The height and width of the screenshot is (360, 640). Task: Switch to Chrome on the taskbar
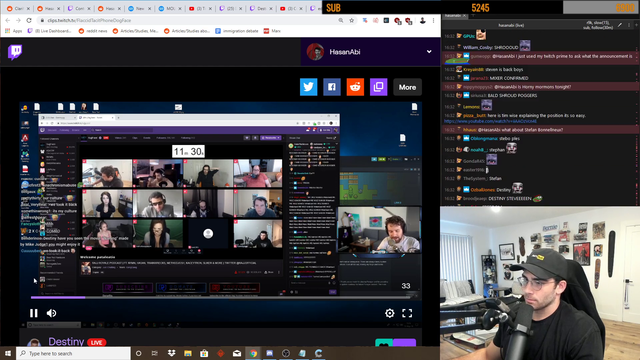click(253, 353)
